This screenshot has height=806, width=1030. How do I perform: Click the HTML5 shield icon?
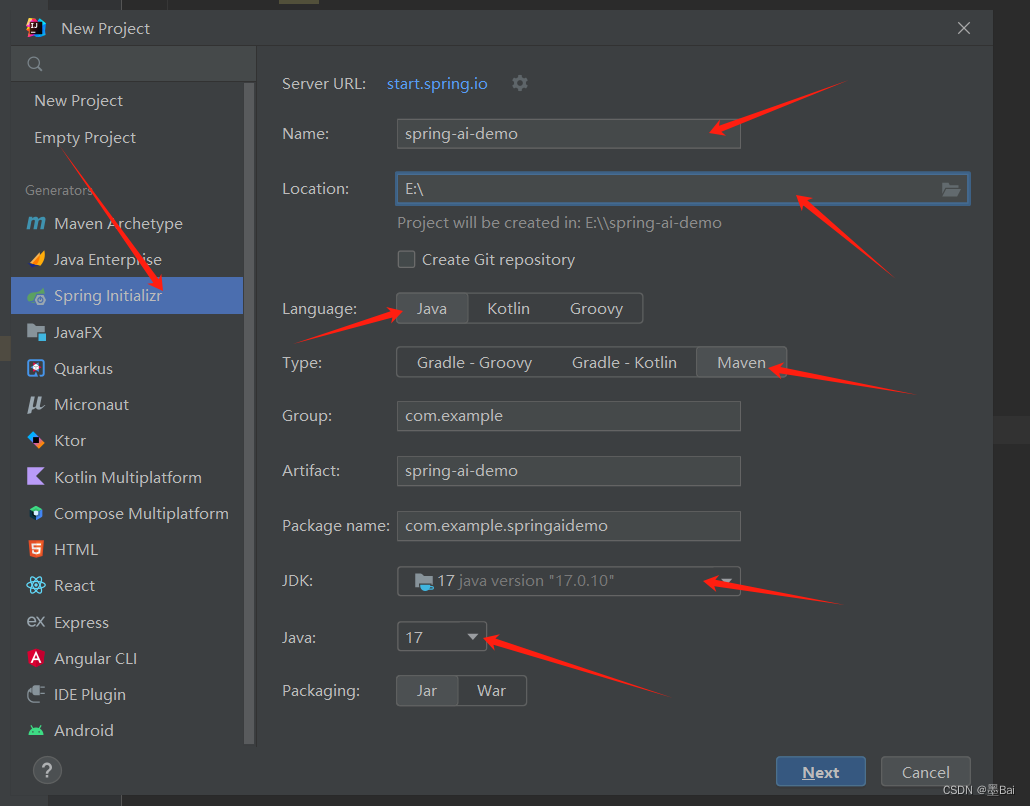coord(36,549)
